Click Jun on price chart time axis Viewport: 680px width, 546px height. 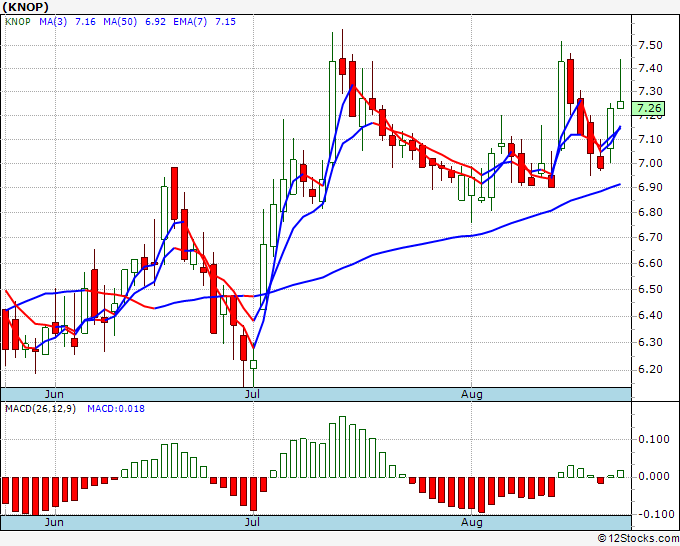(x=54, y=394)
